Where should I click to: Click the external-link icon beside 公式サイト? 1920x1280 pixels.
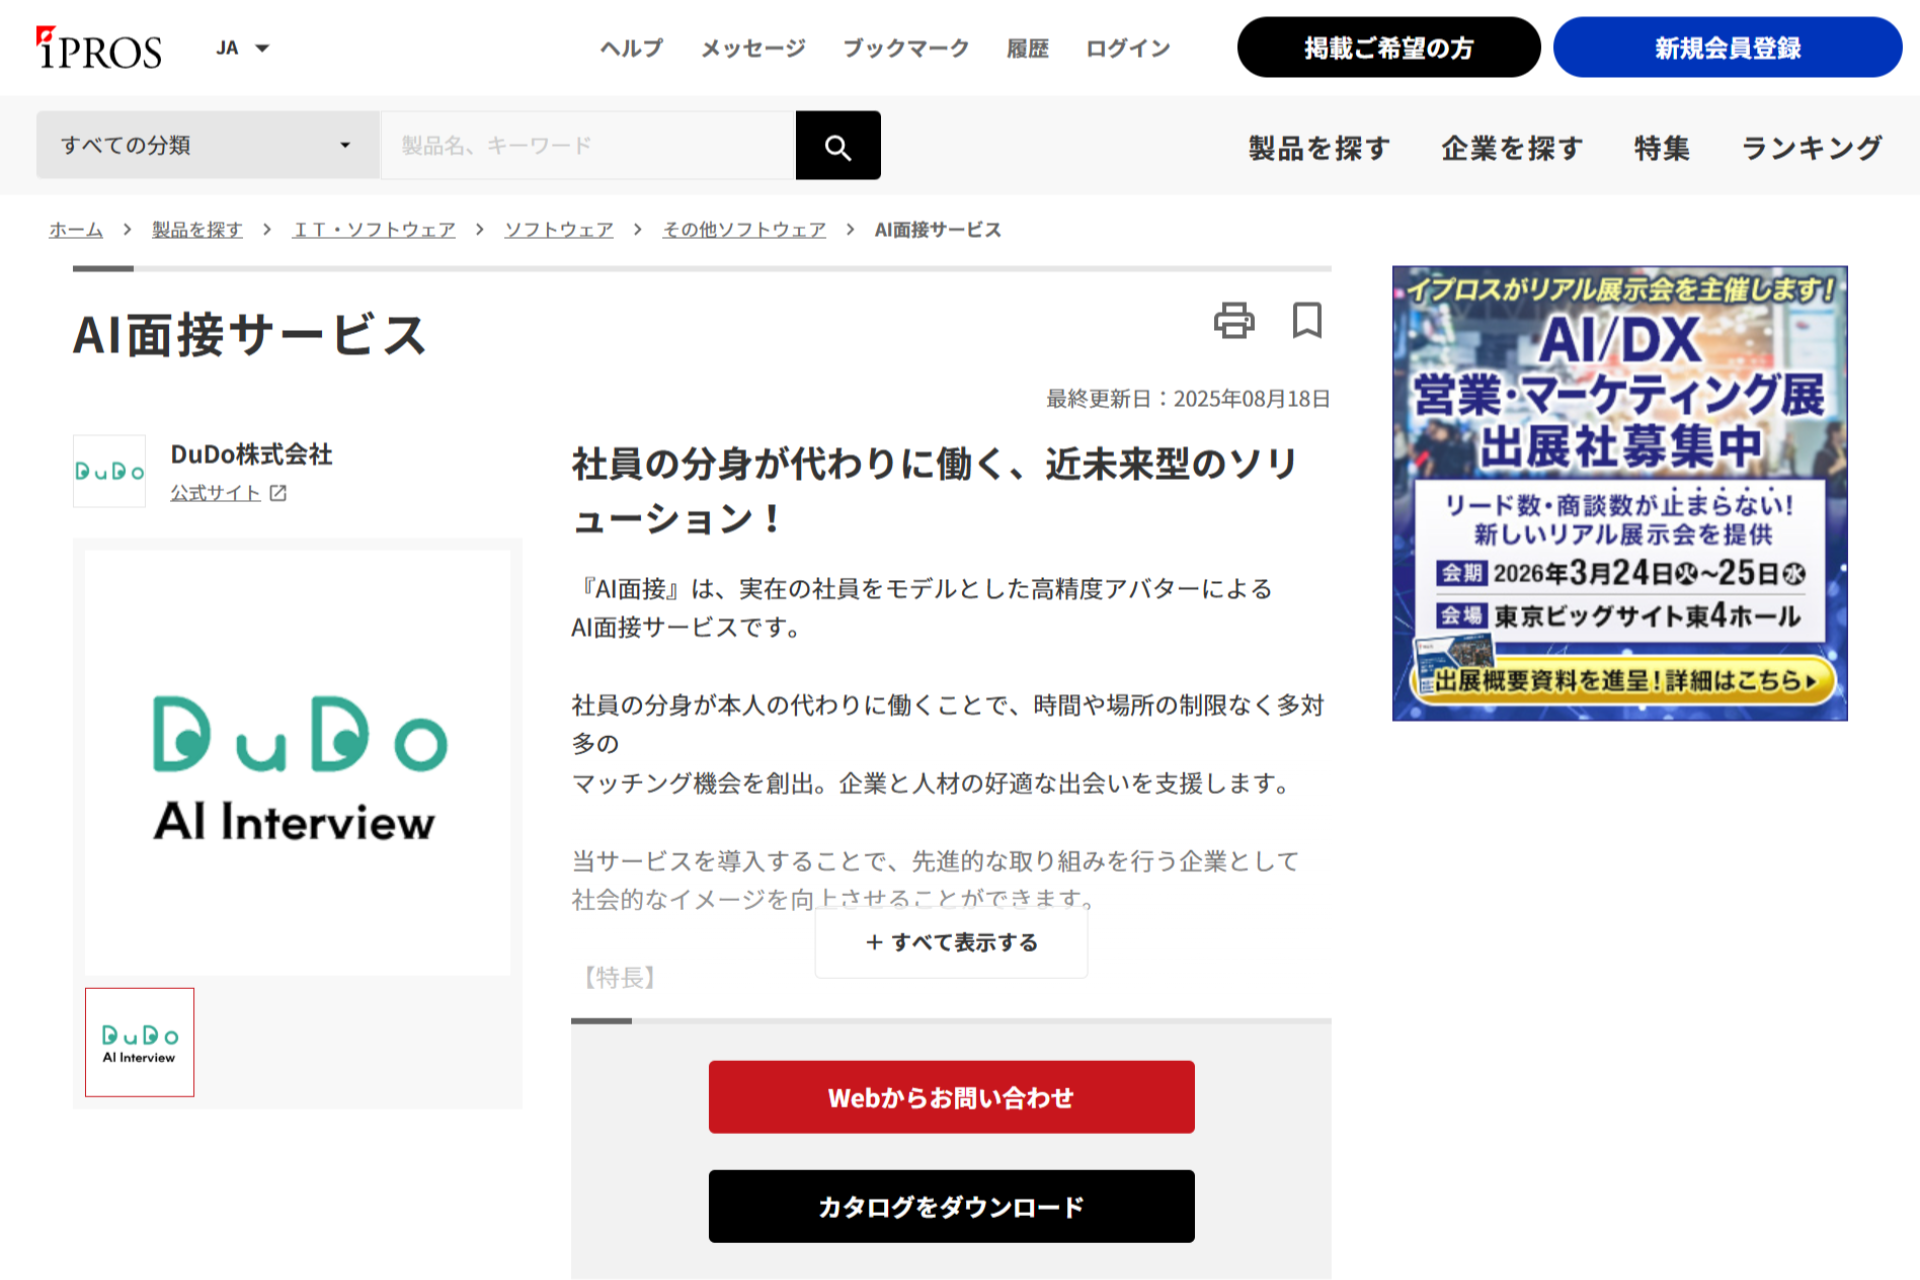[x=278, y=493]
